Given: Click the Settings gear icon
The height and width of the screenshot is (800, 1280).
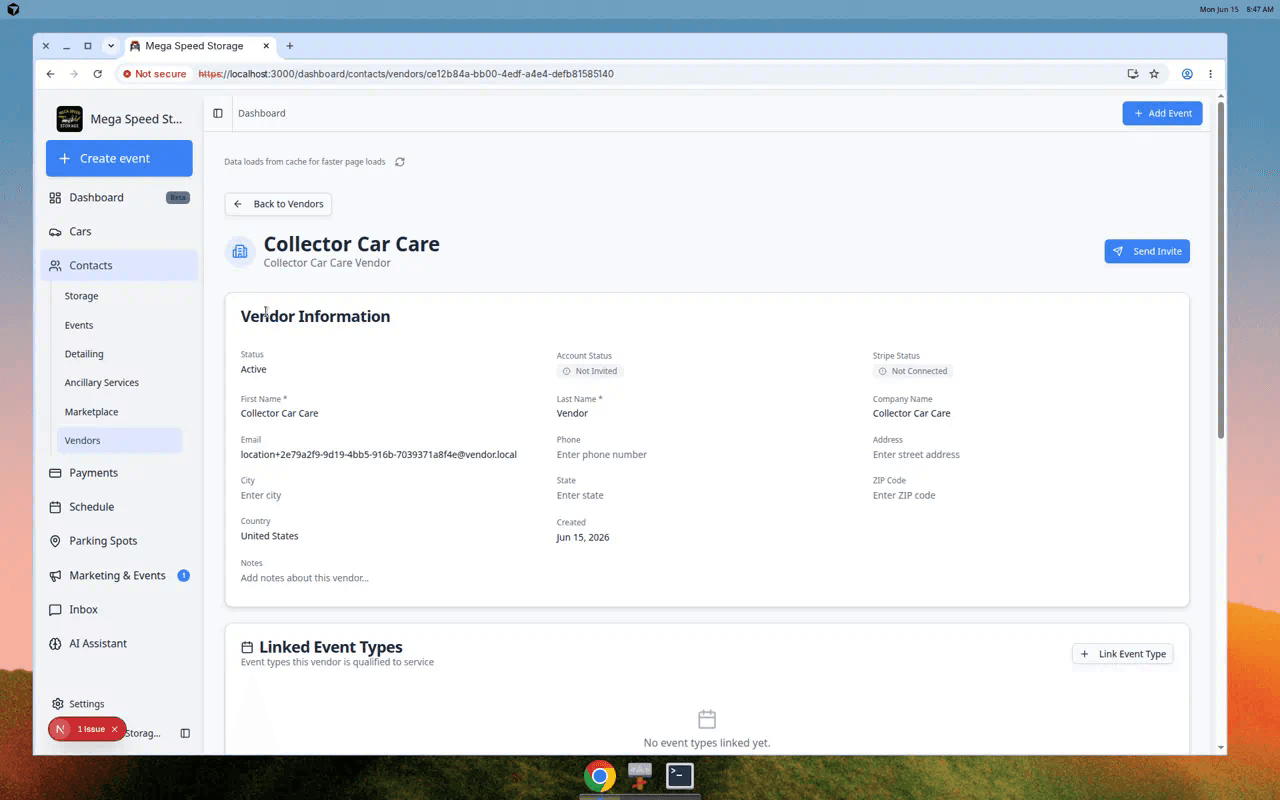Looking at the screenshot, I should coord(58,704).
